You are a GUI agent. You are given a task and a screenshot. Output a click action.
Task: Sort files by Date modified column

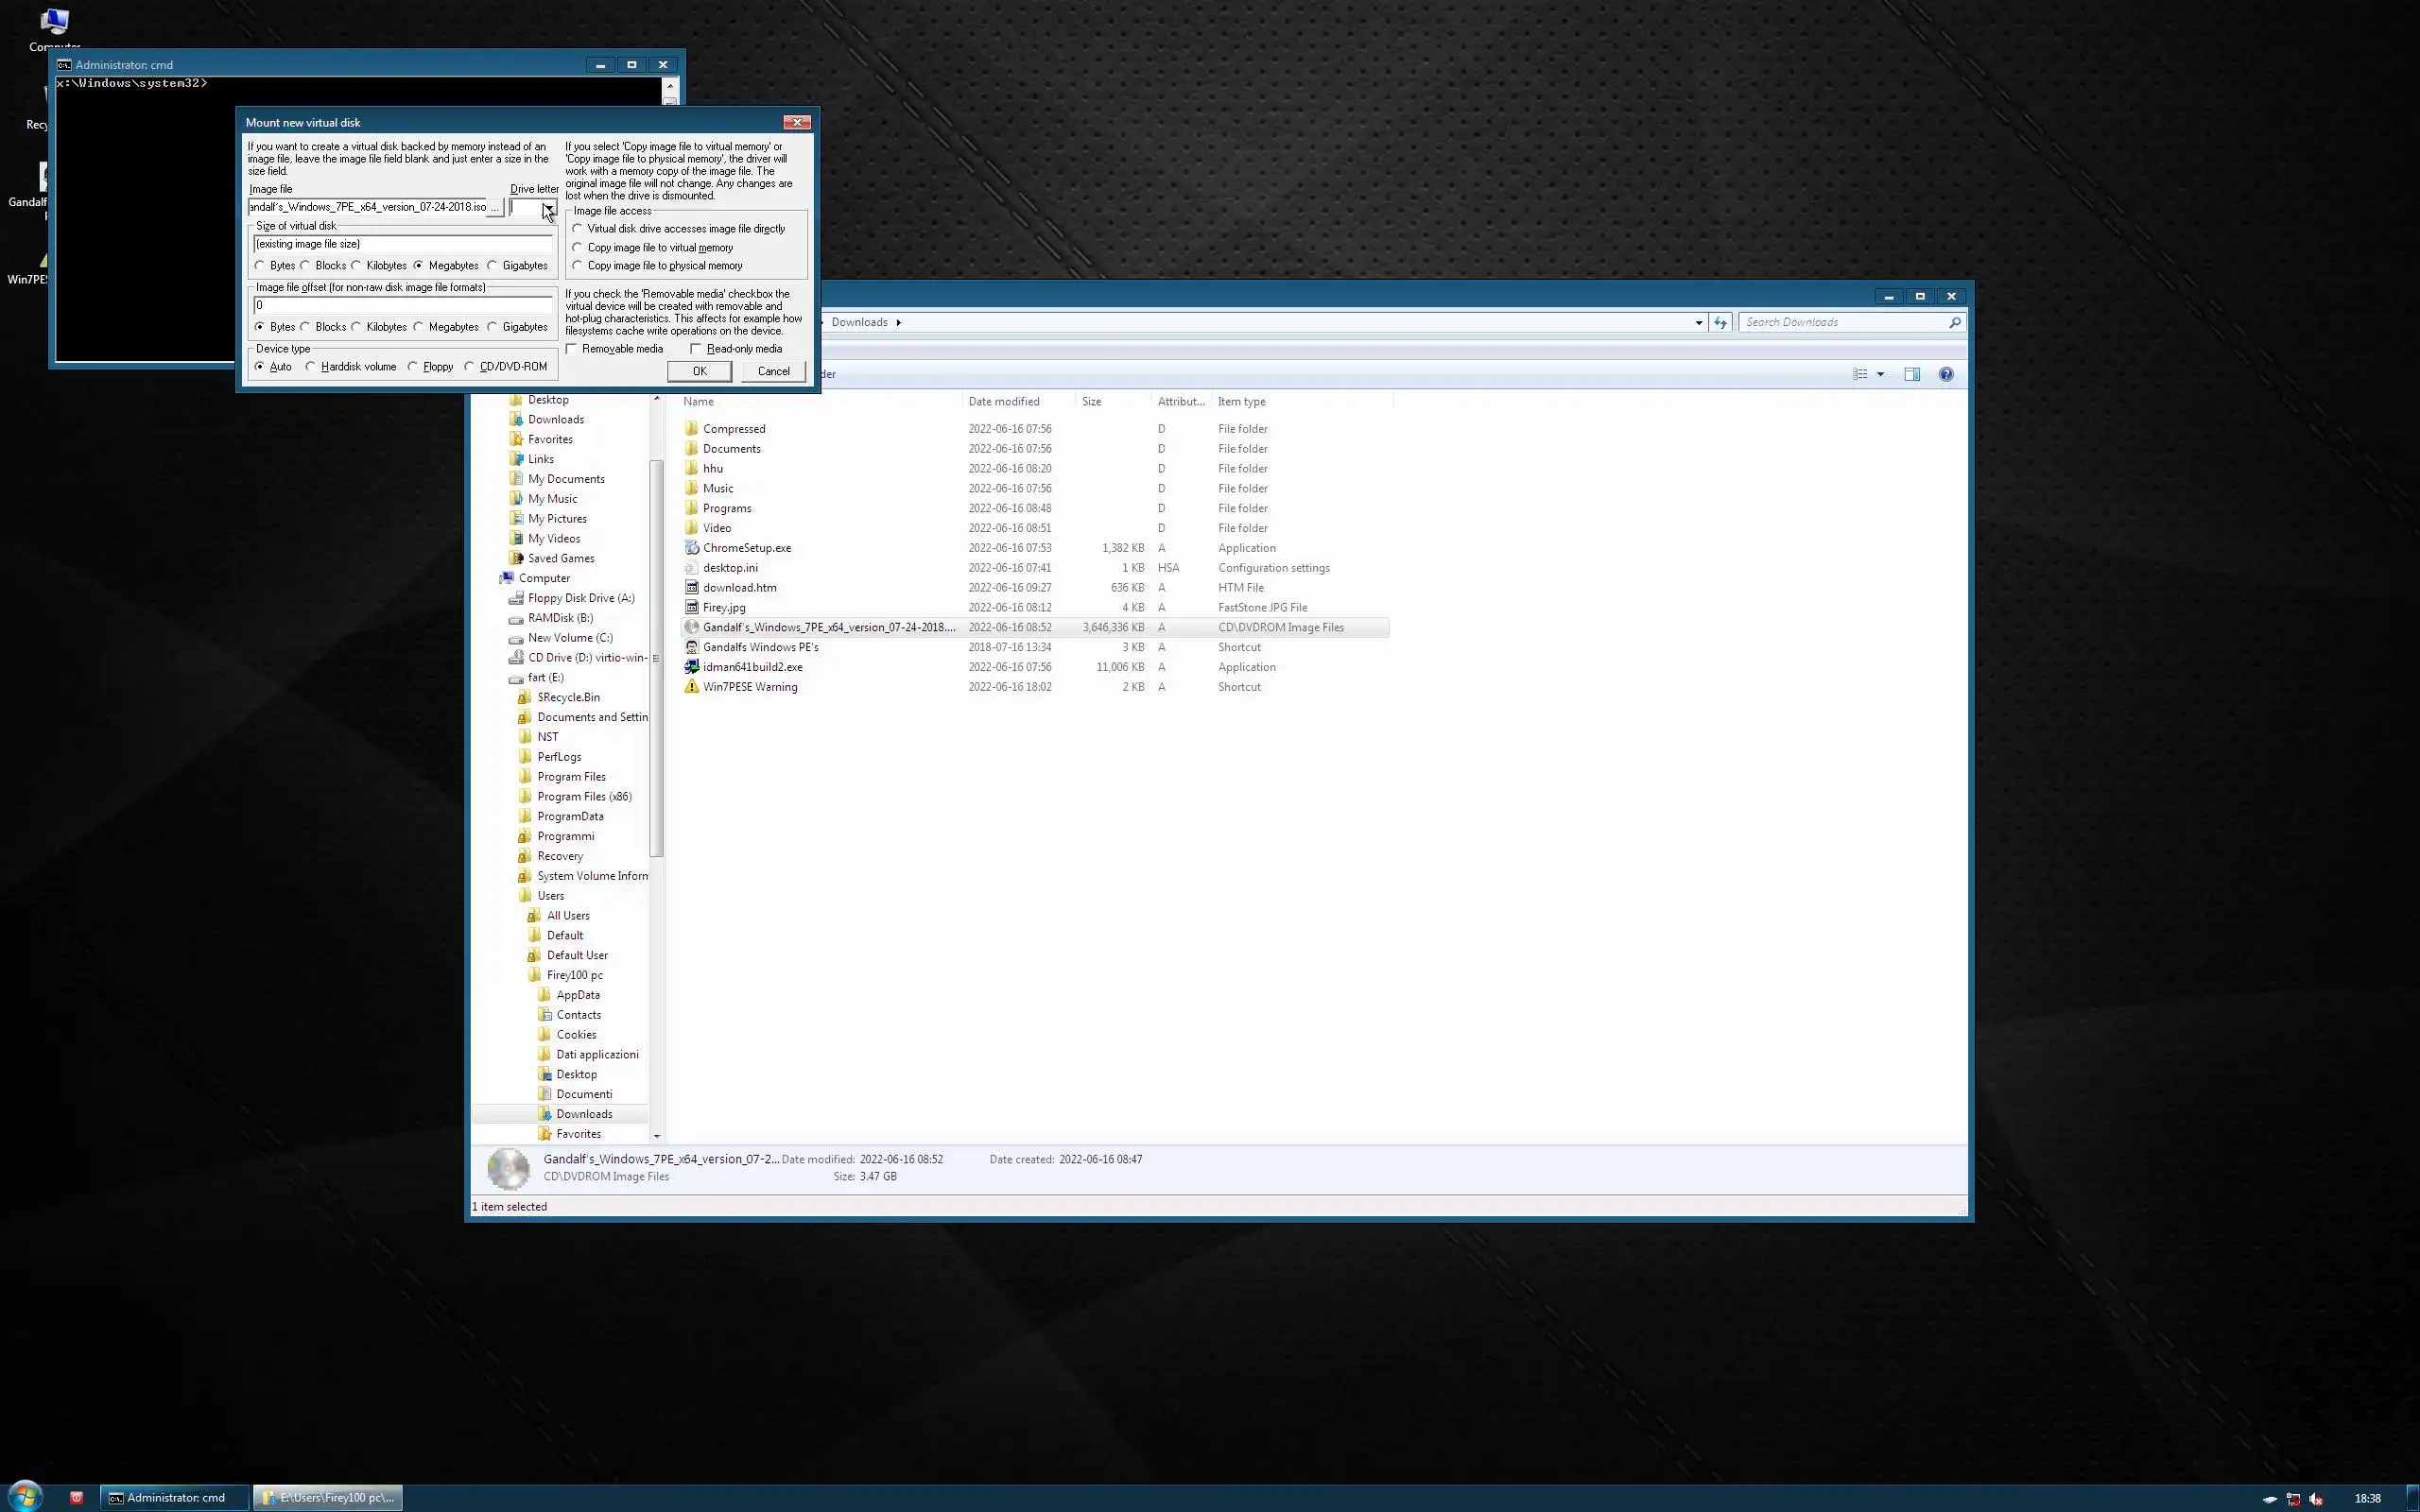point(1003,401)
